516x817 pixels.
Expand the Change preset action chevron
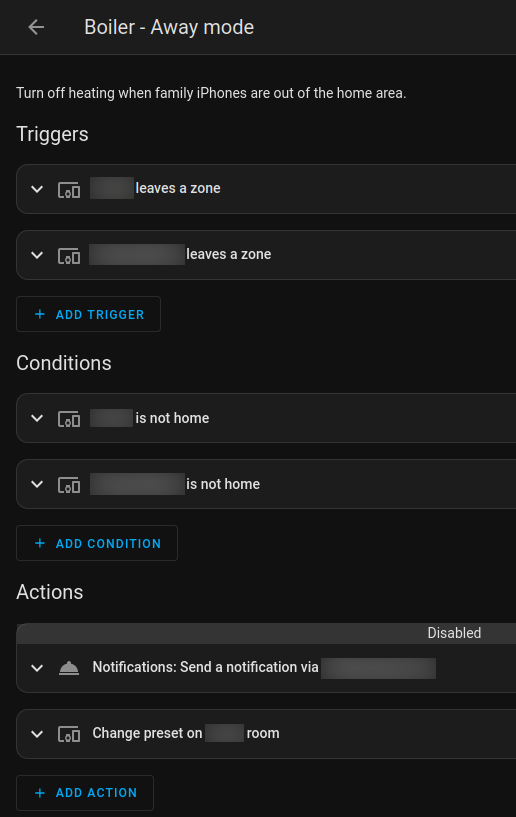click(37, 734)
